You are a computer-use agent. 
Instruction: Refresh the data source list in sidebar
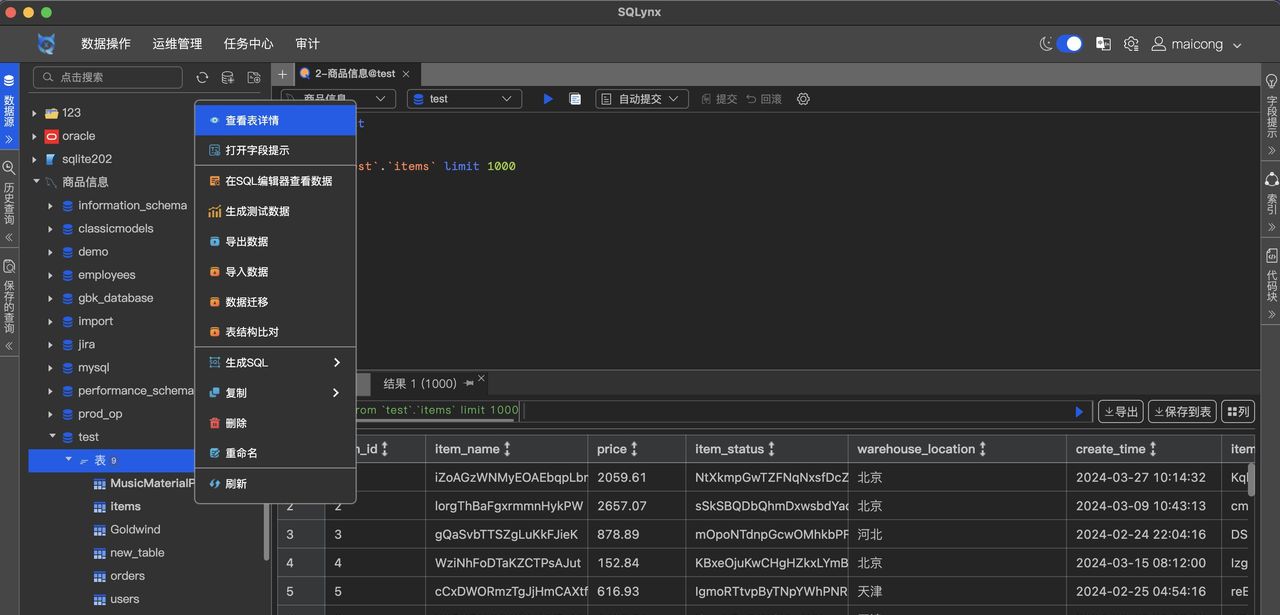click(x=203, y=77)
